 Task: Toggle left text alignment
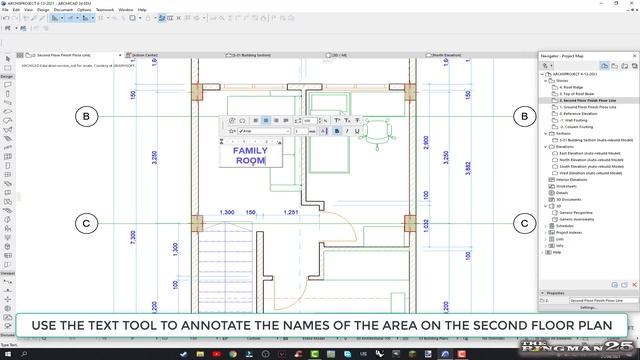(x=256, y=120)
